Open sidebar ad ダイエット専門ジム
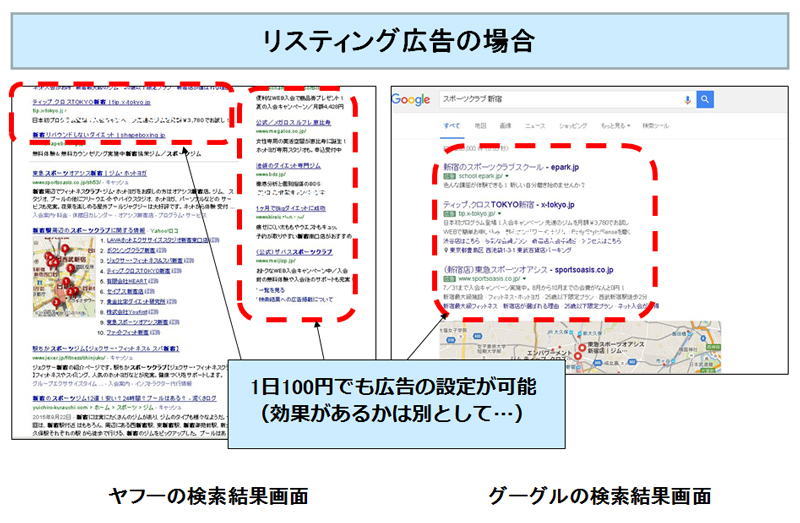The width and height of the screenshot is (800, 523). [x=288, y=166]
